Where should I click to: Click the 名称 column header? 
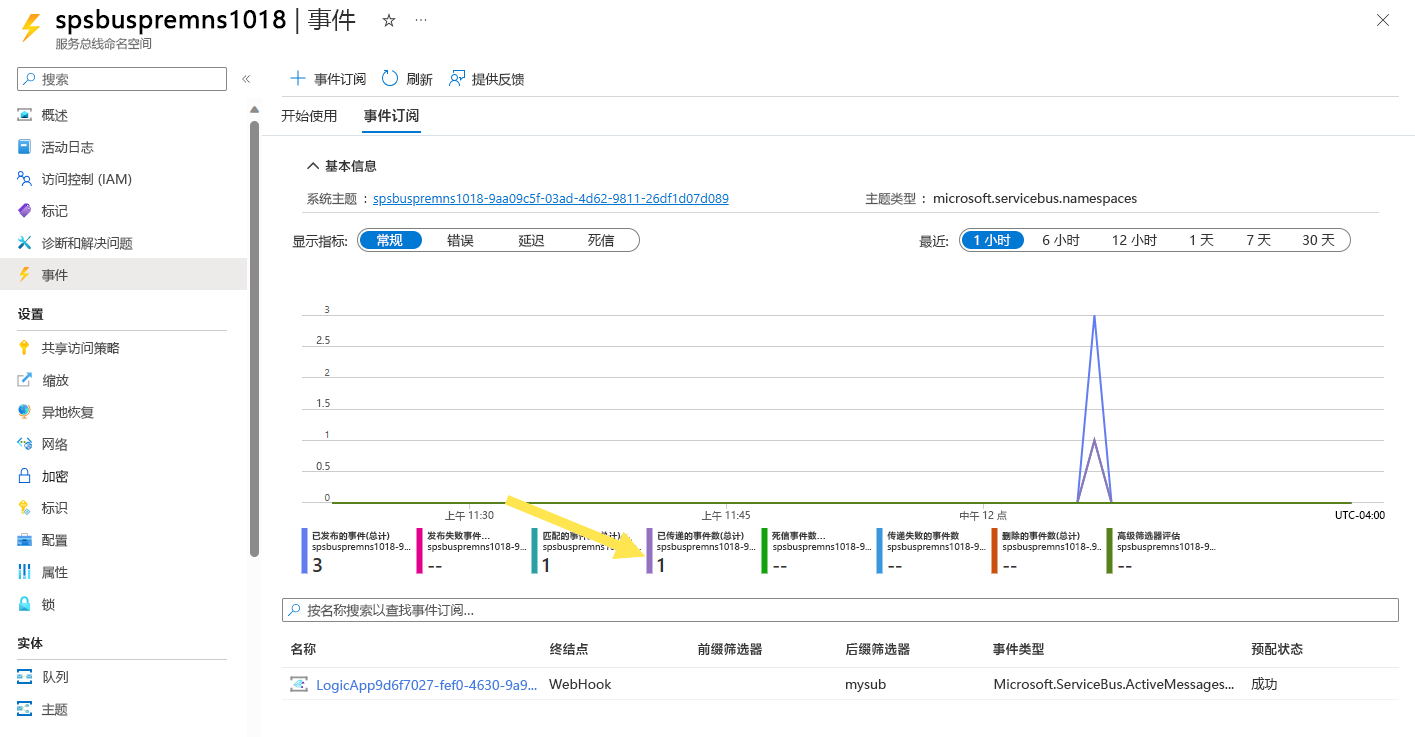303,649
